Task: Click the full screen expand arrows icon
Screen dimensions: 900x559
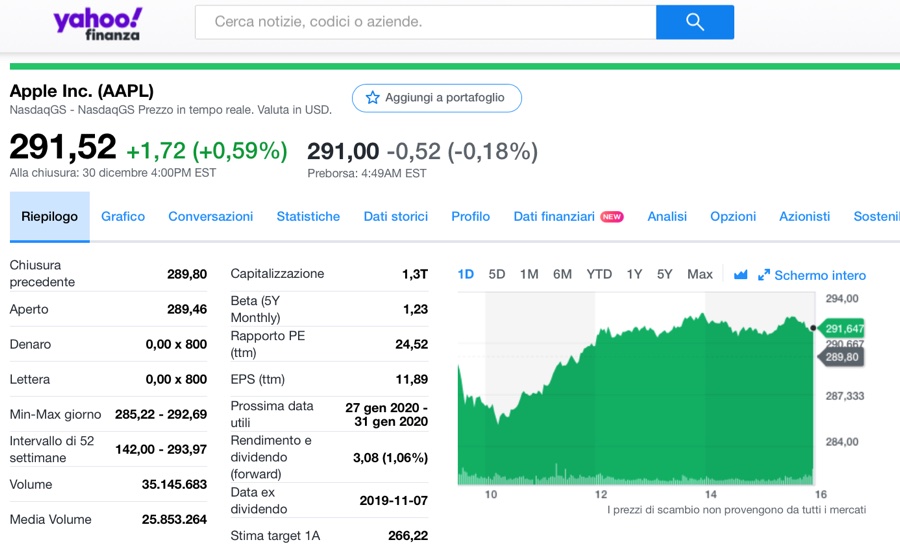Action: point(764,275)
